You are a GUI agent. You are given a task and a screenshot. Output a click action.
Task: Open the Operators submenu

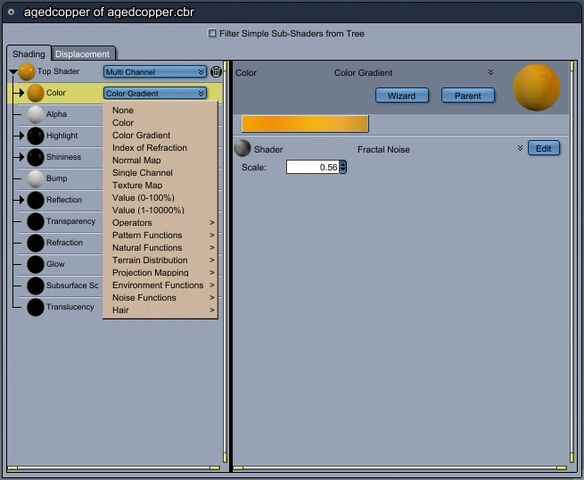point(160,223)
